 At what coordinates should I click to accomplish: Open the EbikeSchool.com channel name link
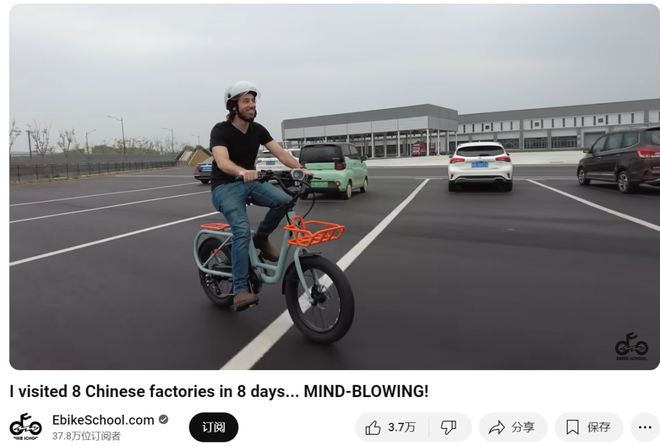coord(103,420)
